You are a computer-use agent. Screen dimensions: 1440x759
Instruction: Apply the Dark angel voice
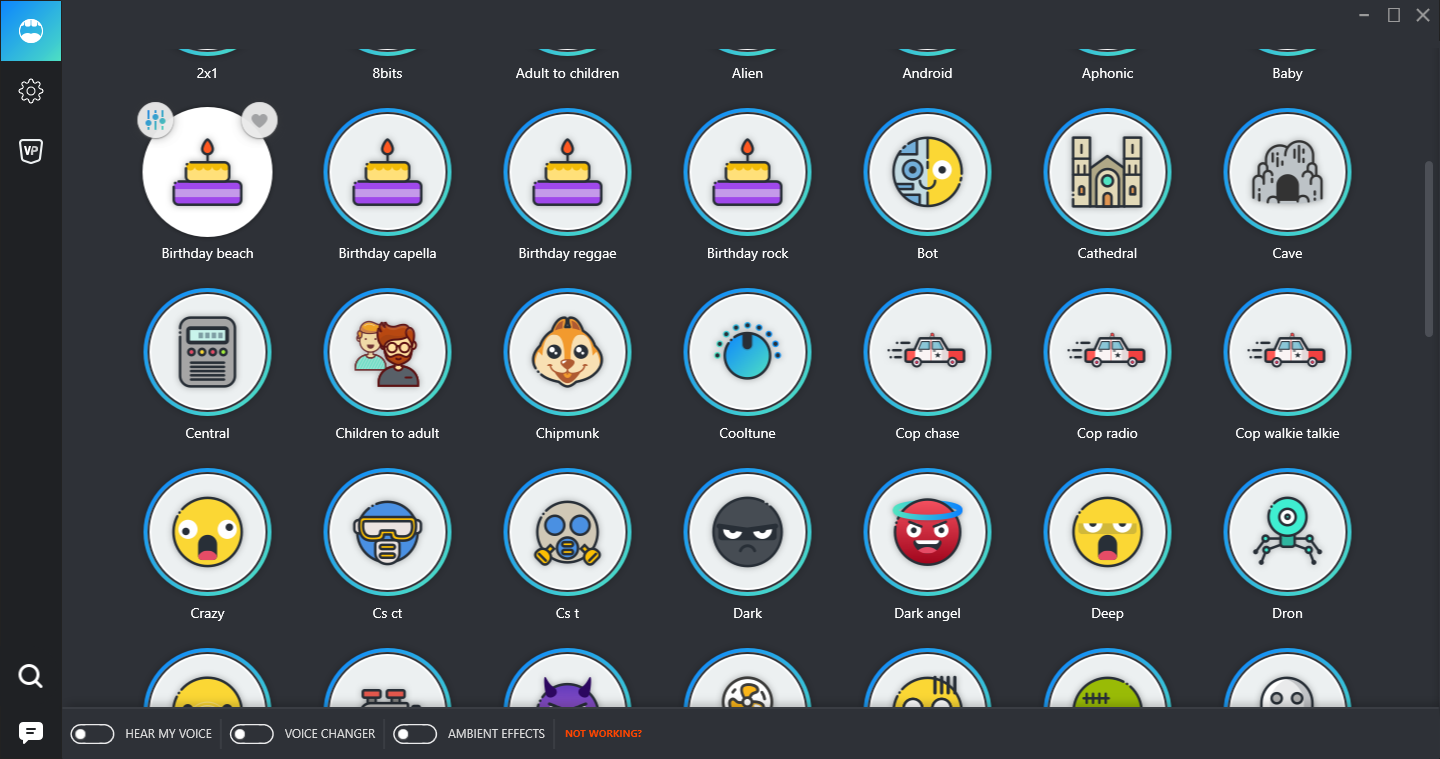click(927, 532)
